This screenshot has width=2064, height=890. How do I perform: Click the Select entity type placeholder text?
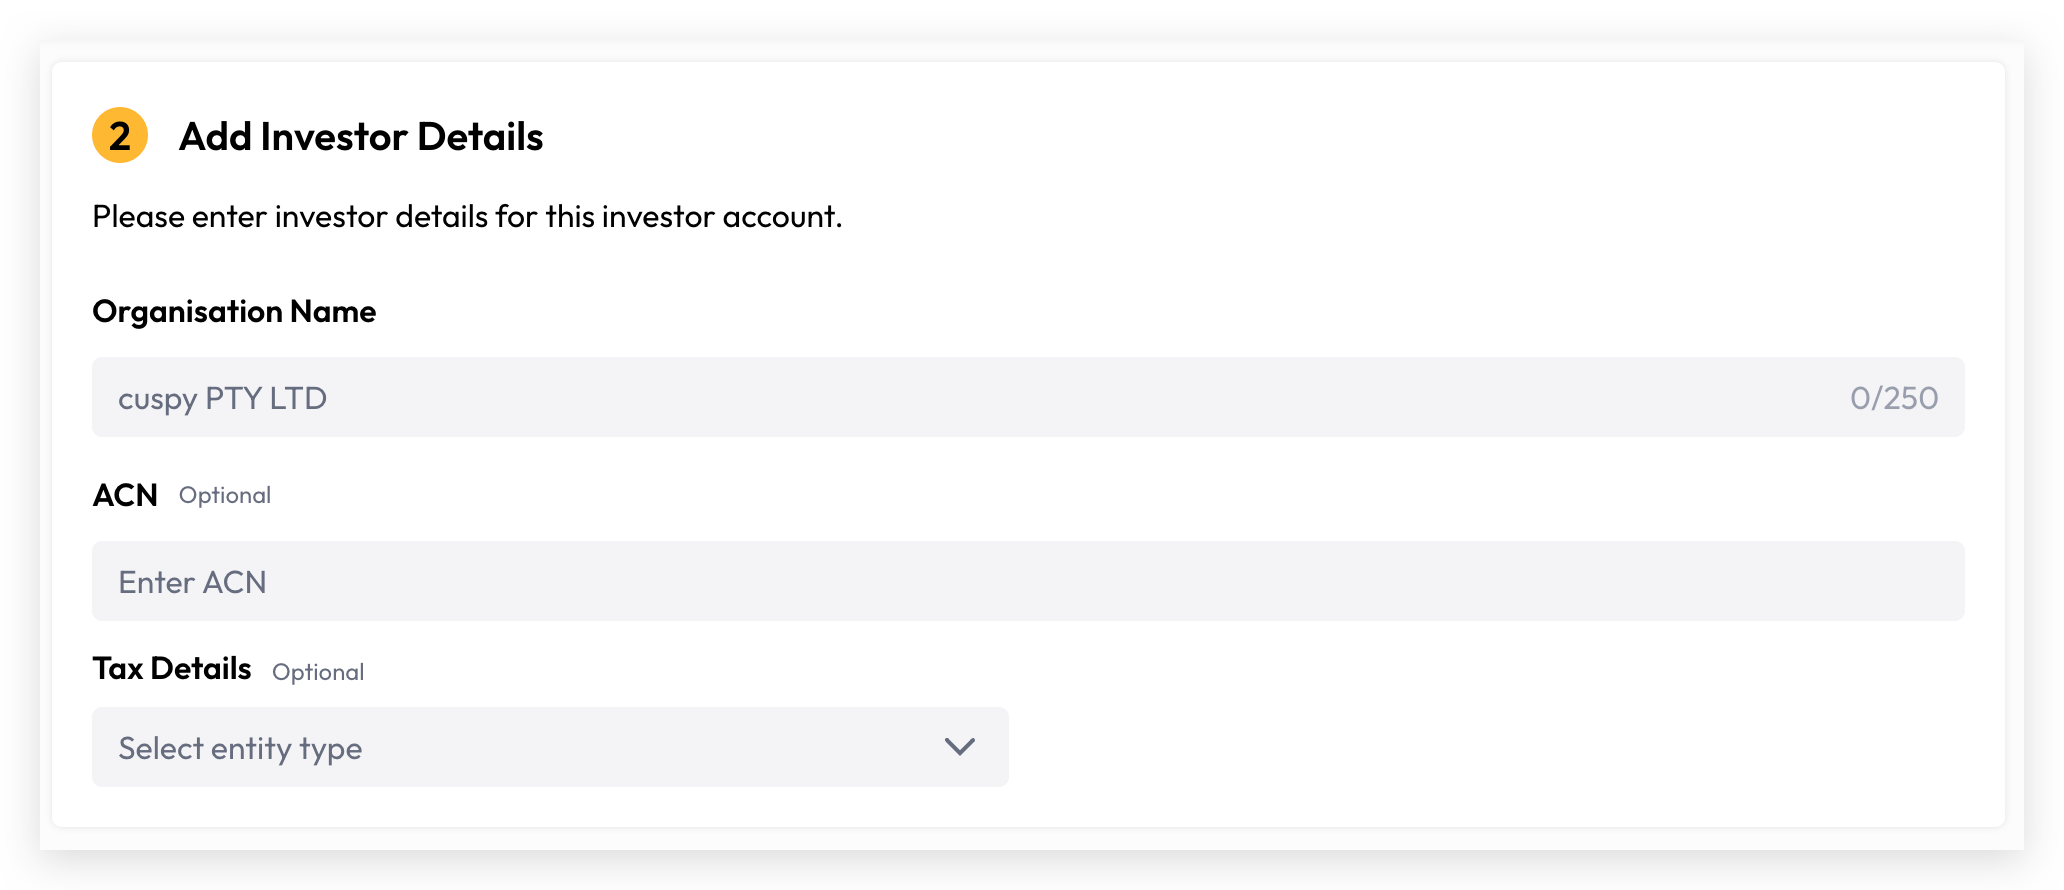click(x=240, y=749)
